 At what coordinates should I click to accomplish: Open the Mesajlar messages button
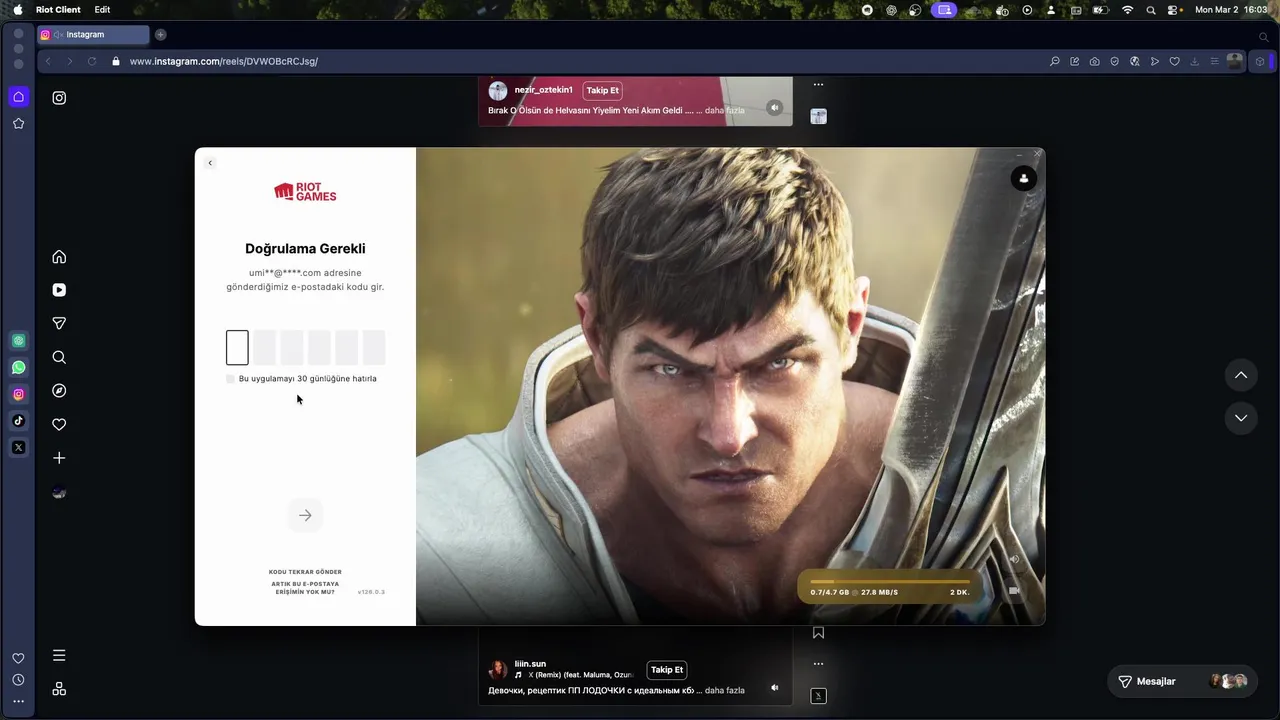tap(1182, 681)
